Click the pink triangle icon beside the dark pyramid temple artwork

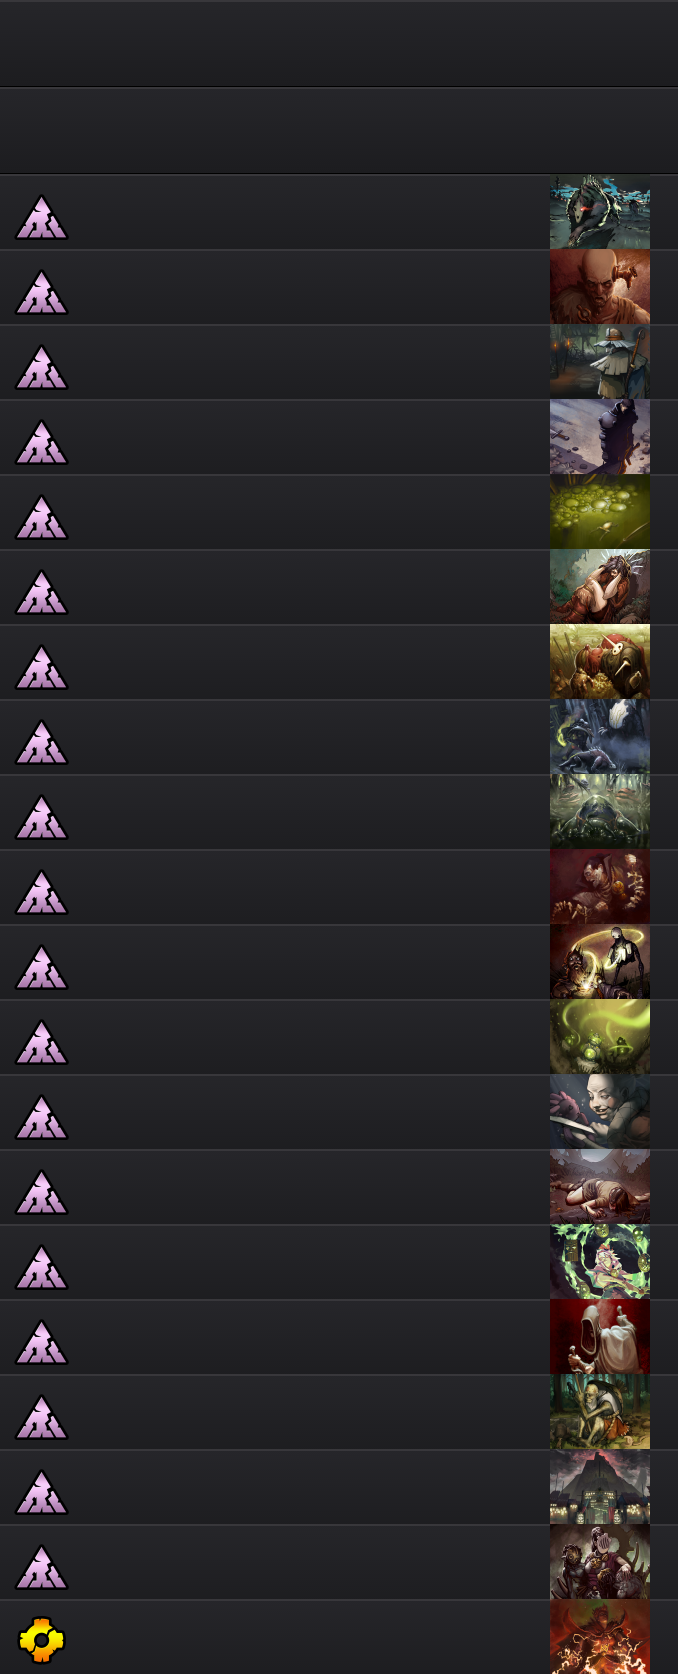point(41,1492)
